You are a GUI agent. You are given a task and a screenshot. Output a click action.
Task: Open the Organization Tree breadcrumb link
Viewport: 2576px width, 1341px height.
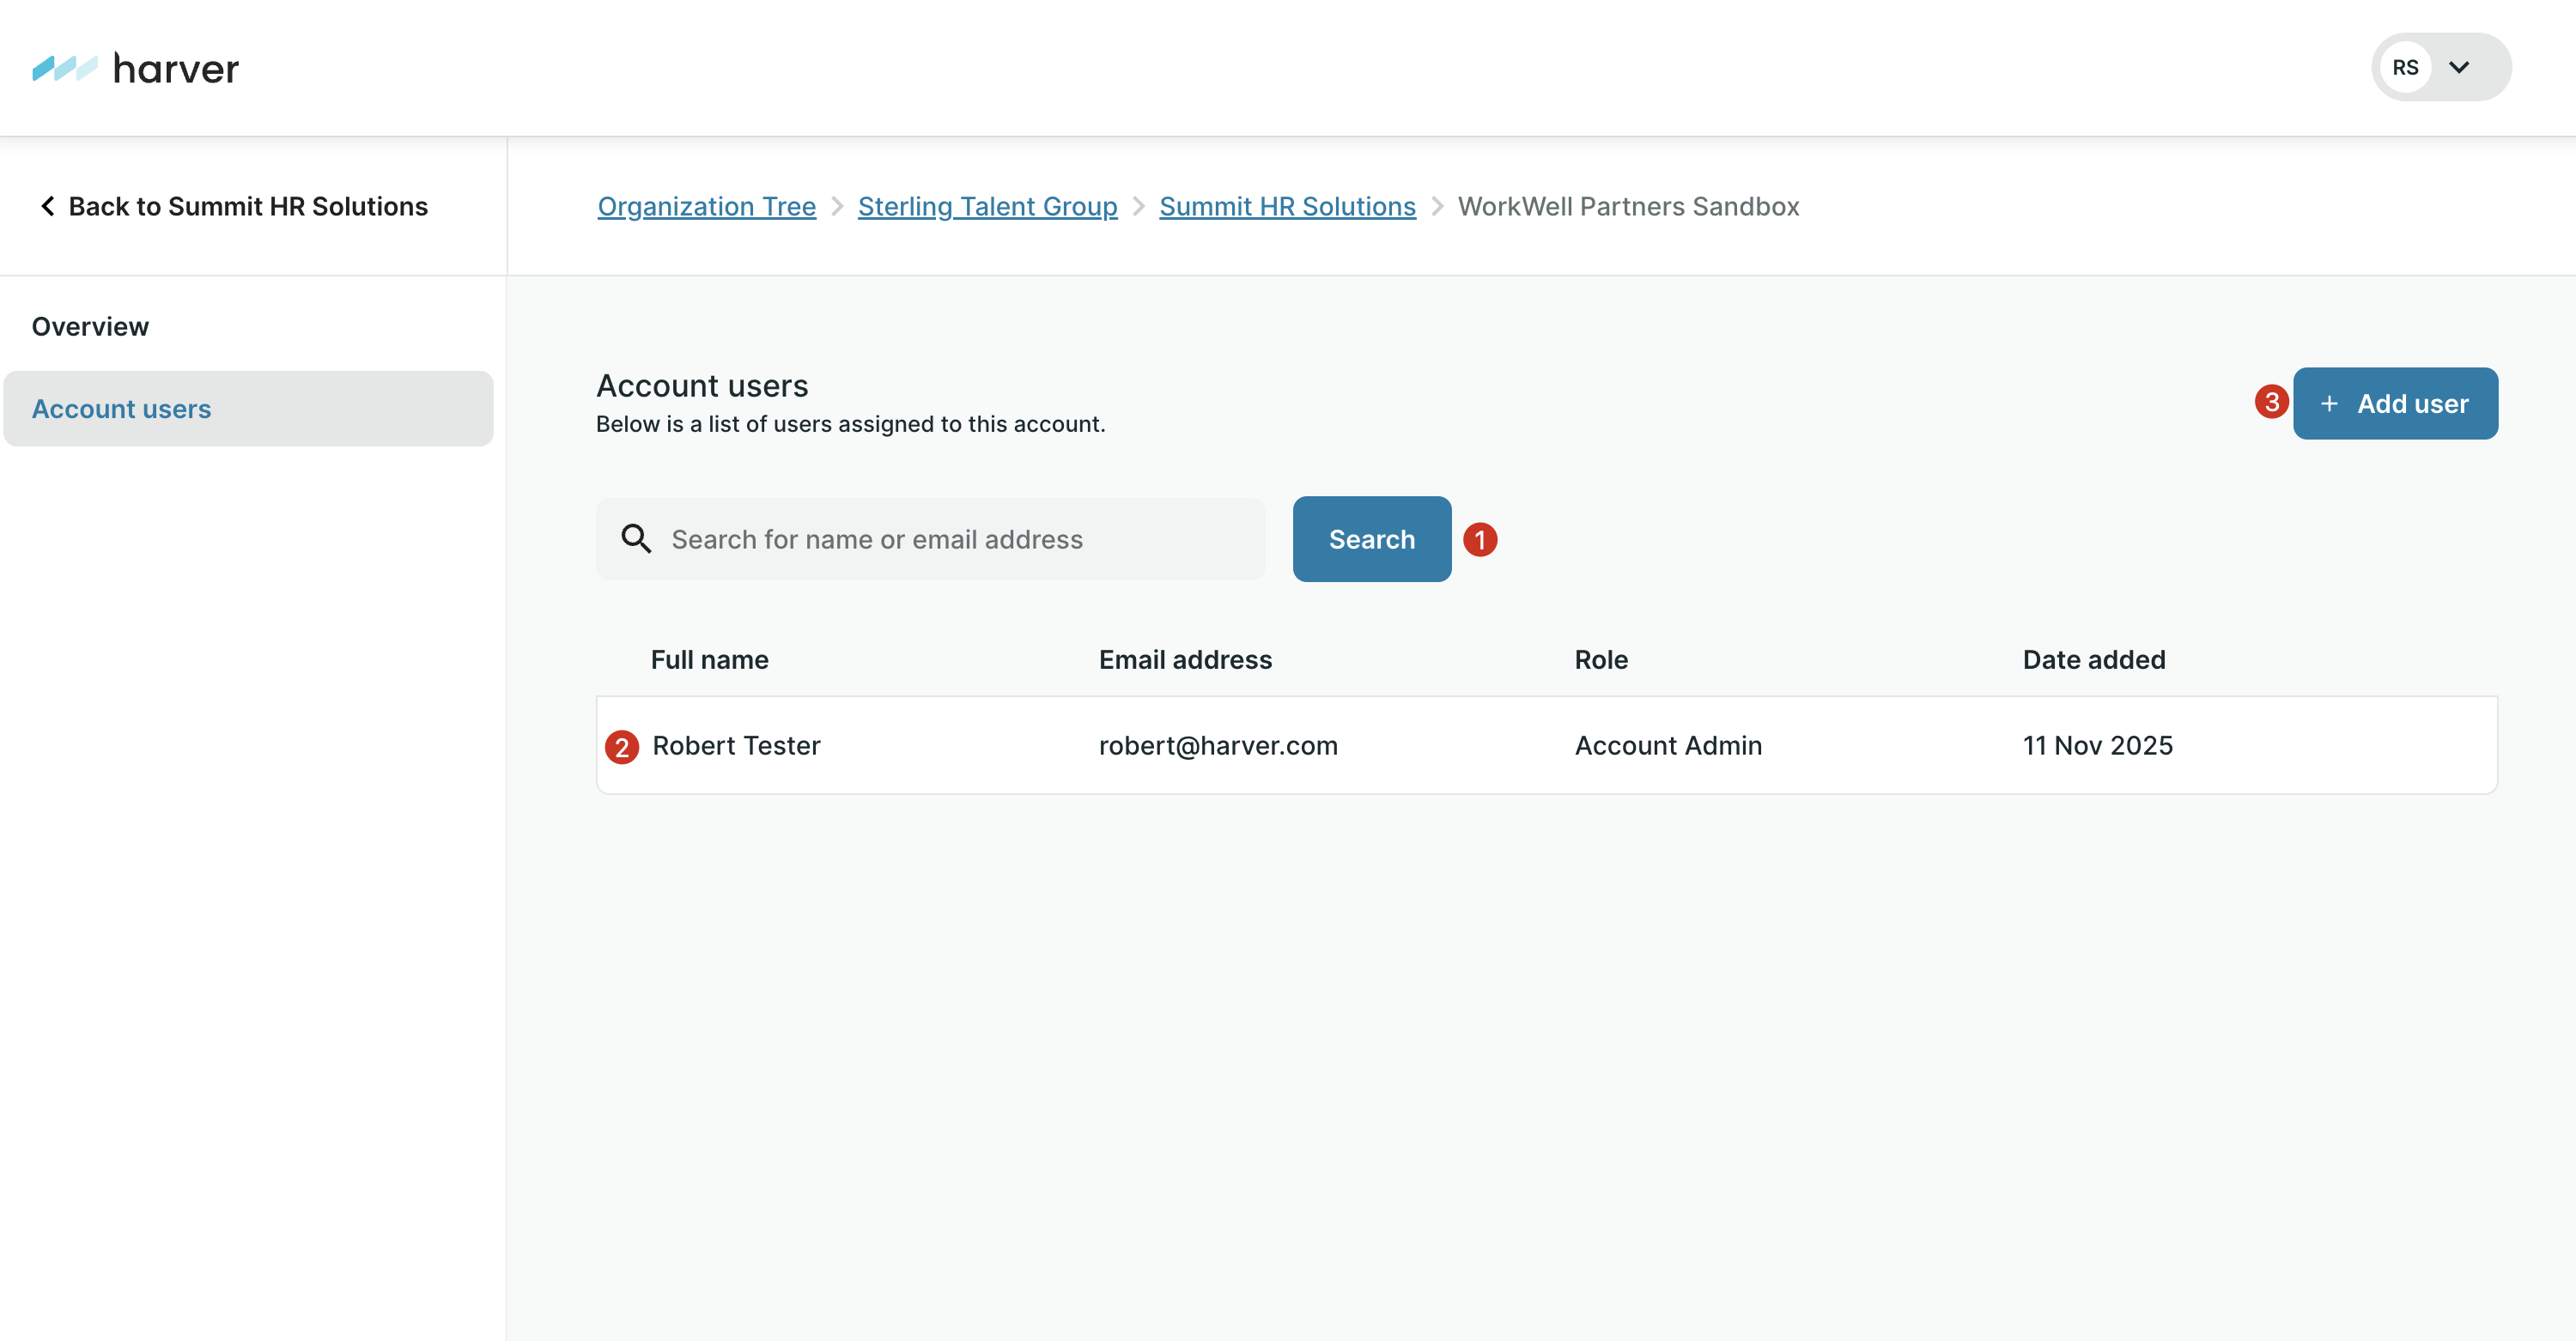click(x=706, y=206)
